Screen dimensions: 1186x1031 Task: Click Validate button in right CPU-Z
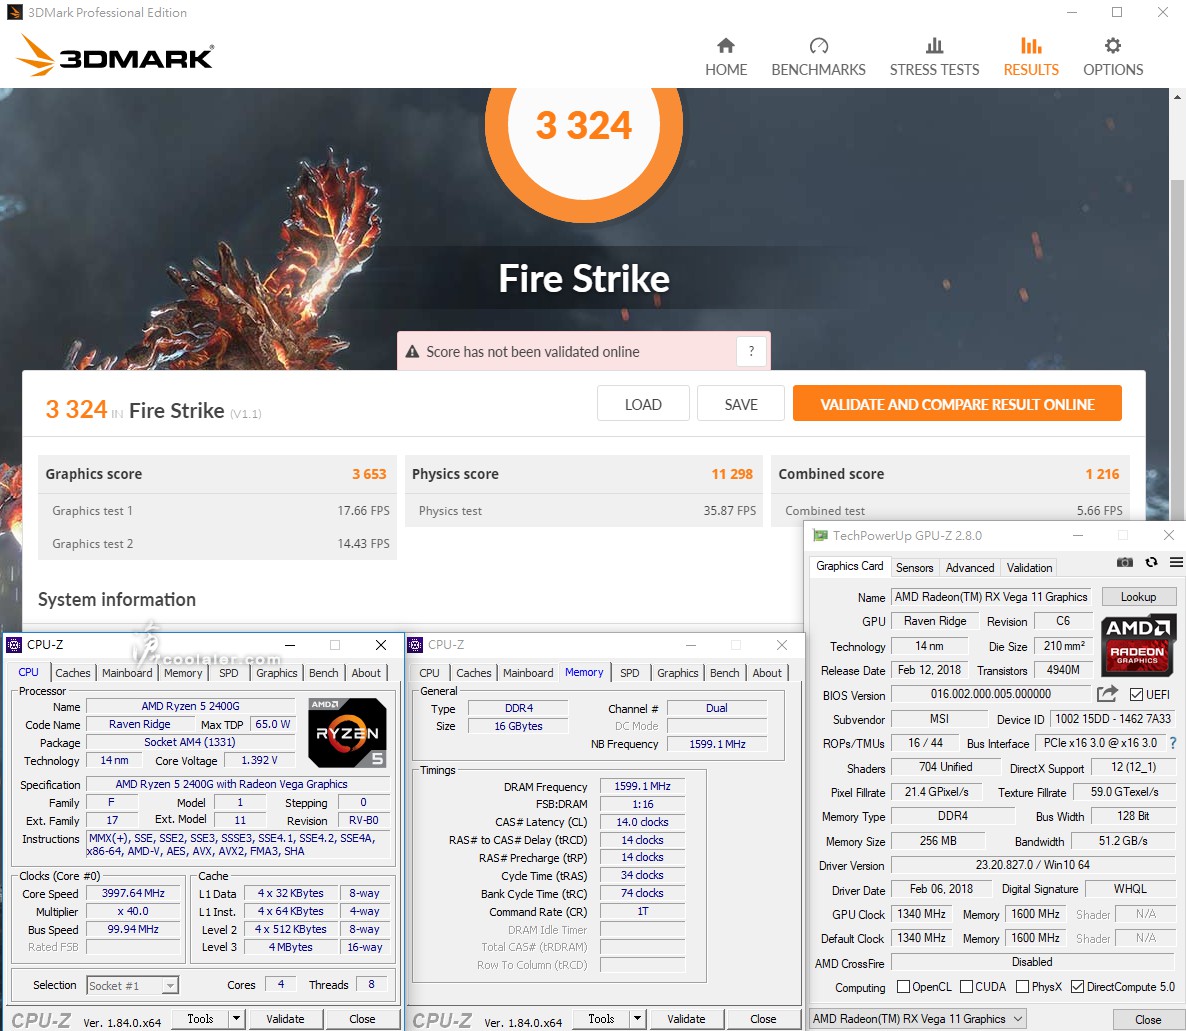[x=686, y=1019]
